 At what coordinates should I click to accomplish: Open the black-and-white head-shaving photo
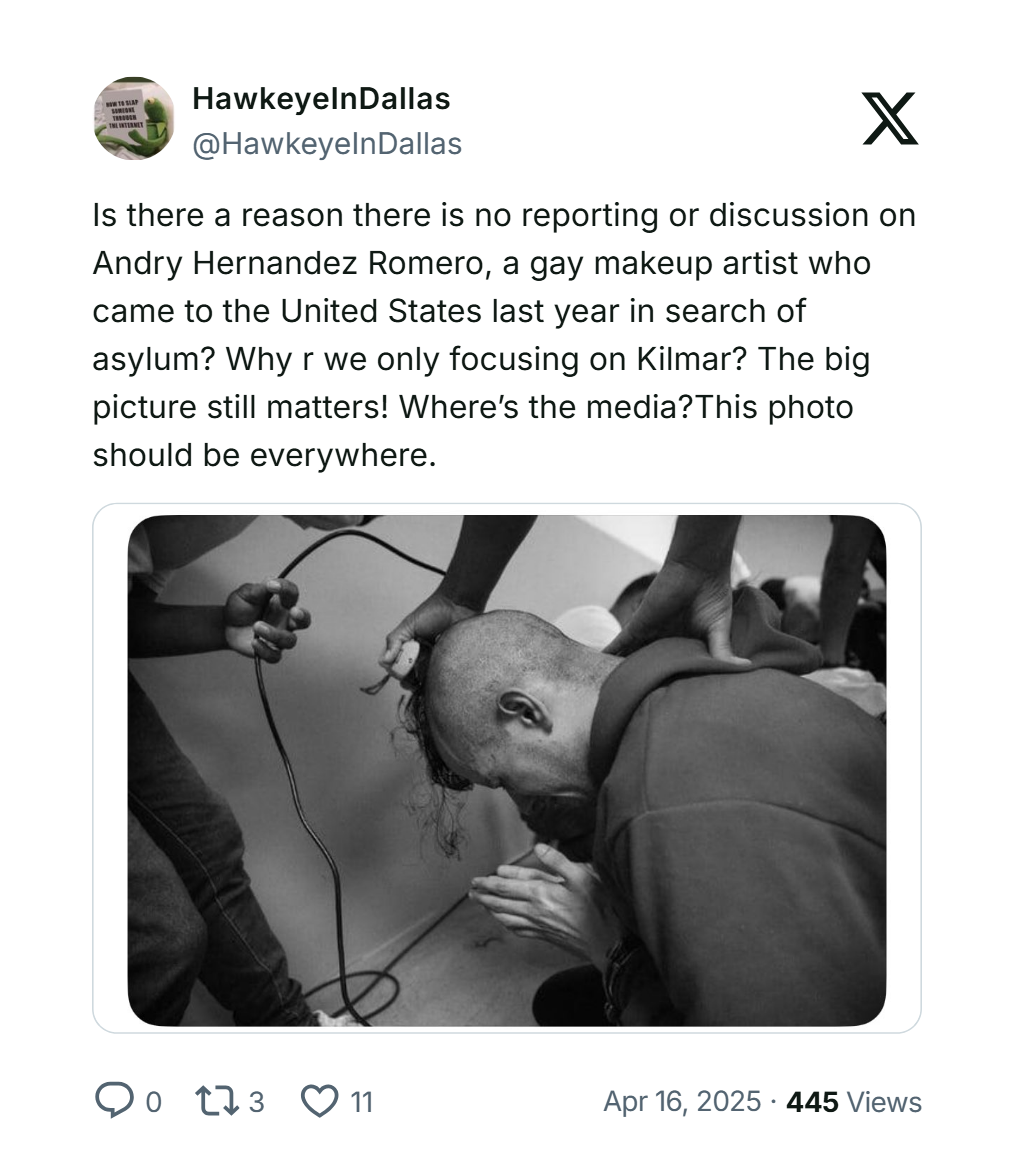506,769
